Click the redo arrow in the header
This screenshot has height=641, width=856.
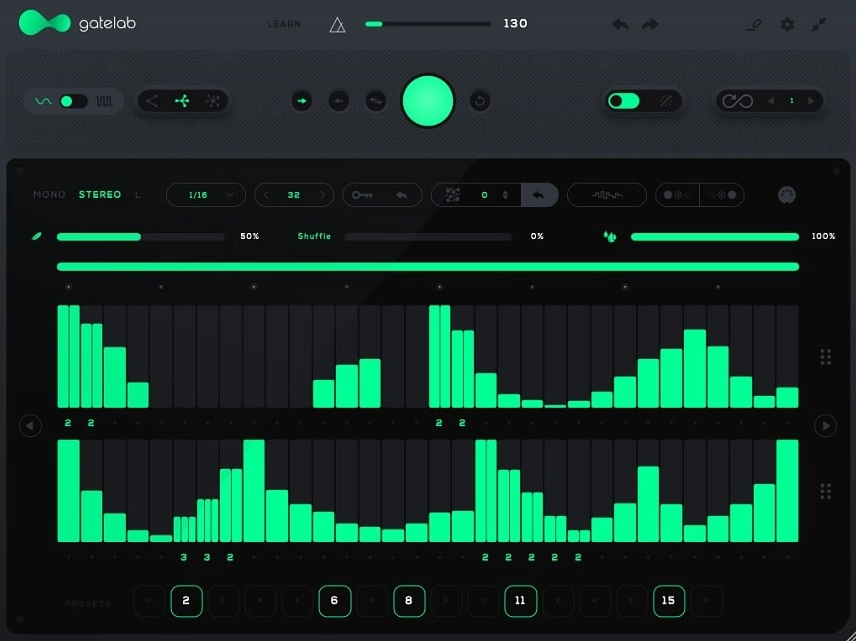[x=650, y=24]
